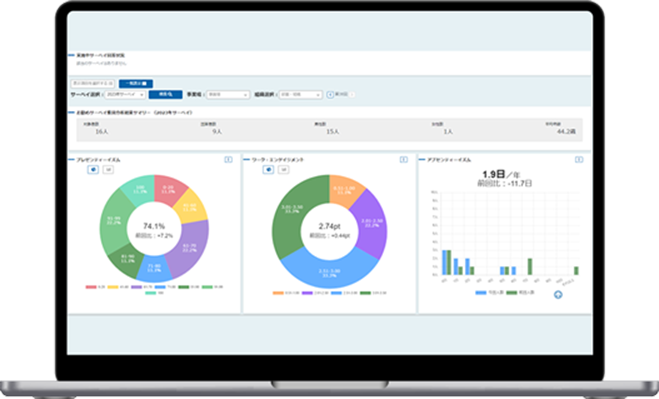Click the alternate view button beside Presenteeism donut icon
Image resolution: width=659 pixels, height=399 pixels.
pos(108,169)
